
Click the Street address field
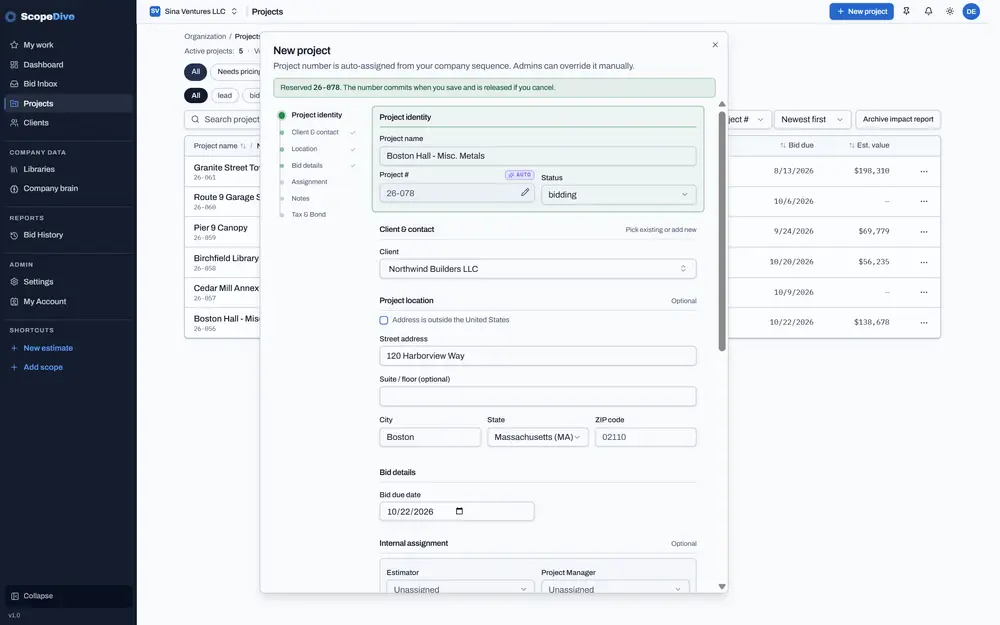coord(538,356)
